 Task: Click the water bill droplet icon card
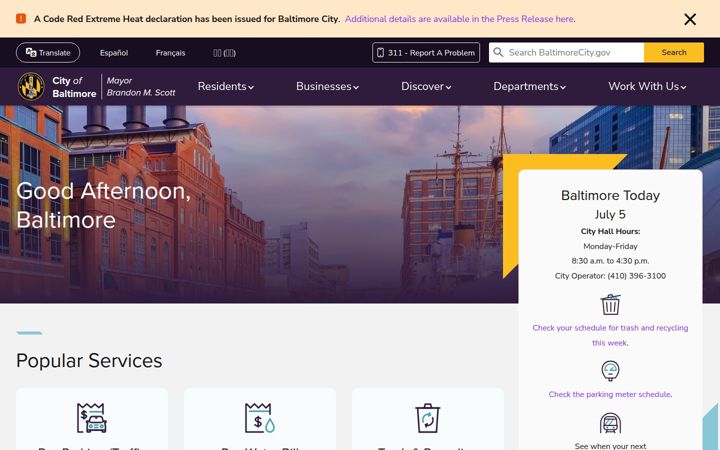point(259,418)
